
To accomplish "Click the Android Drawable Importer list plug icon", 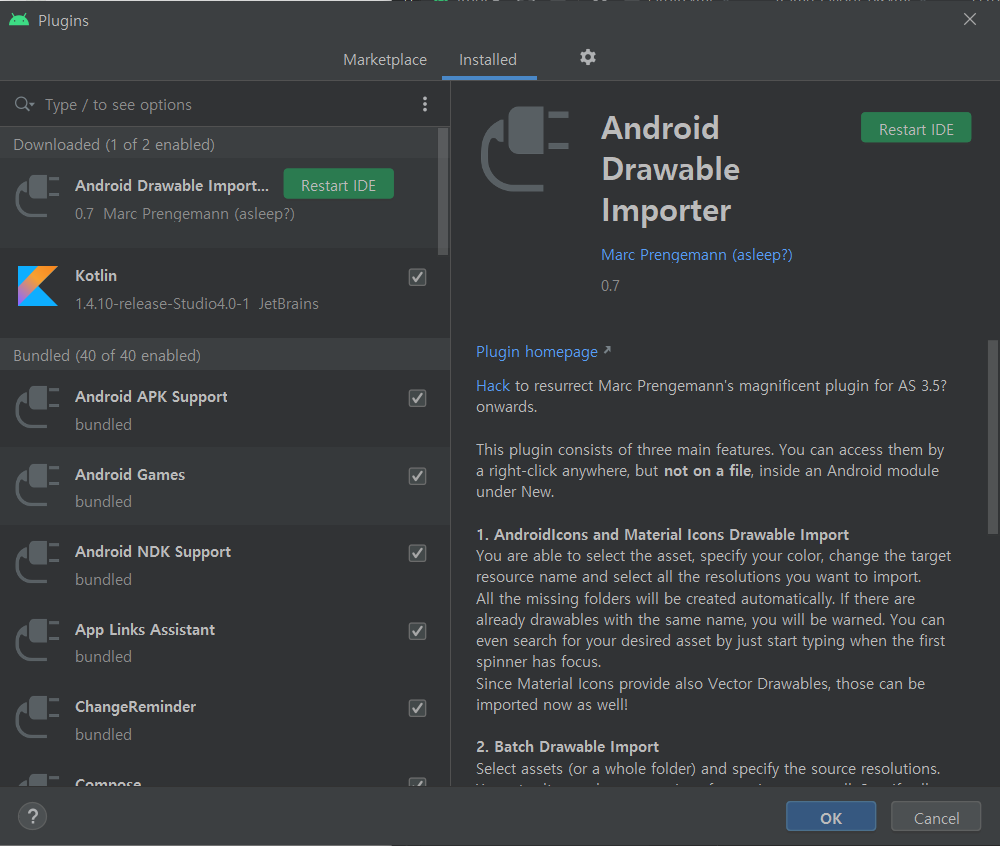I will [x=37, y=197].
